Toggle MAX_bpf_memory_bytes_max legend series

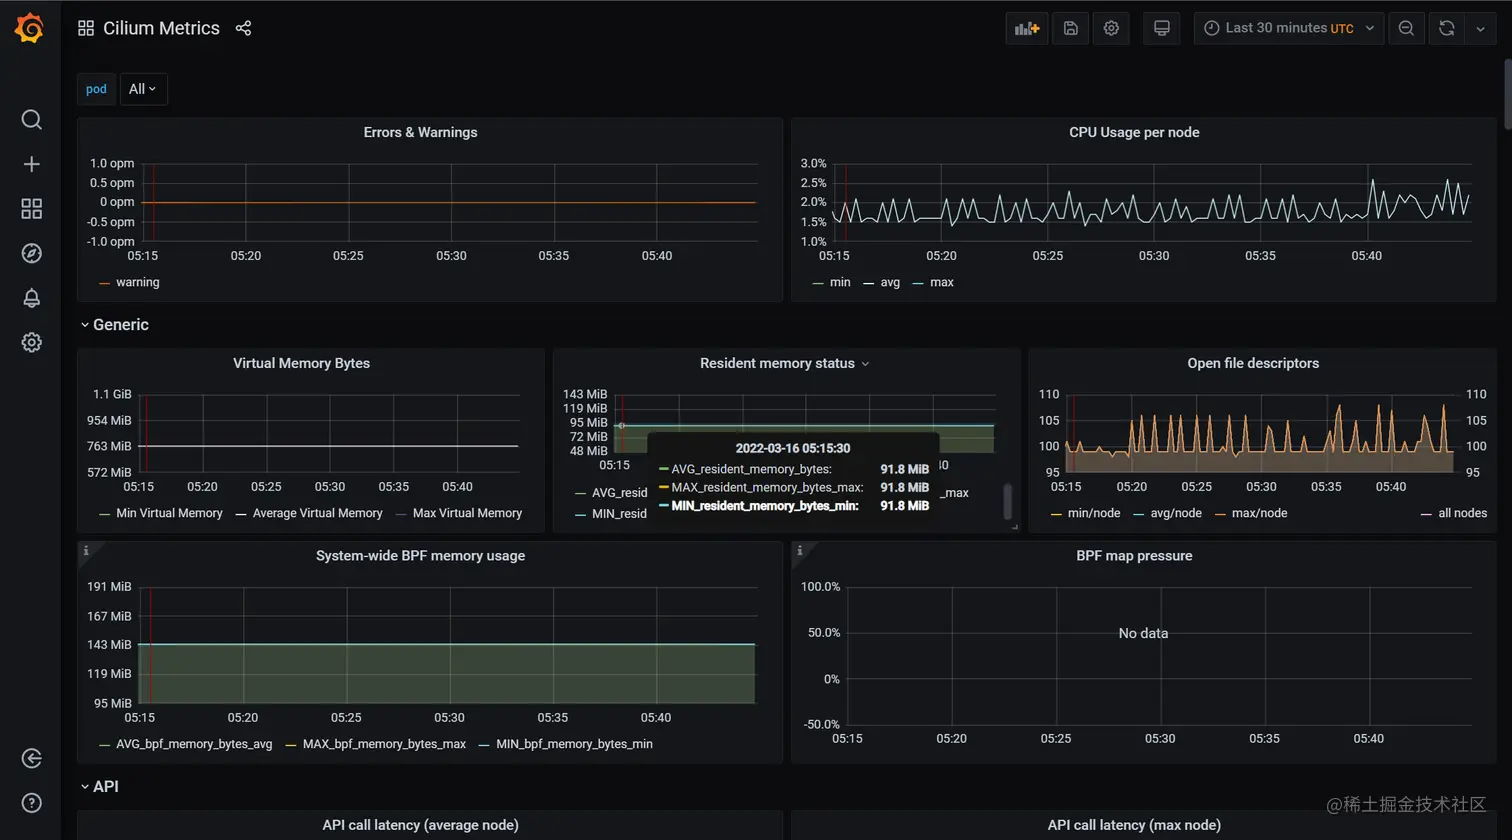pos(384,744)
